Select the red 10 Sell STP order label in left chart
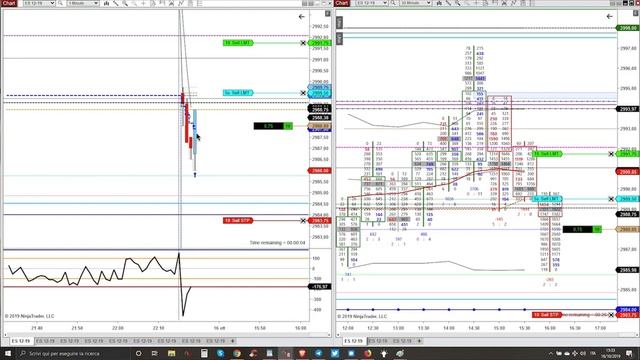The height and width of the screenshot is (360, 640). (238, 220)
